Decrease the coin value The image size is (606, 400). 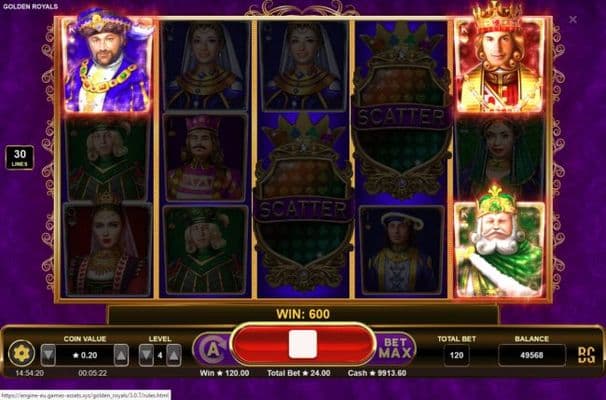pos(48,355)
